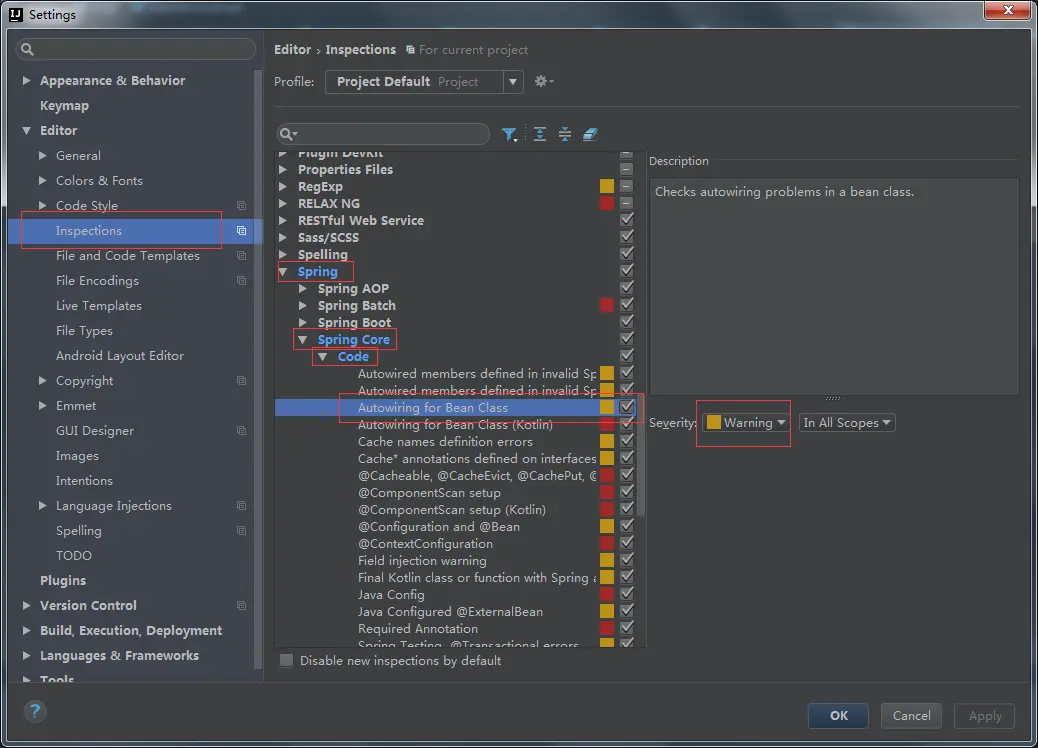Open File Types settings page
The width and height of the screenshot is (1038, 748).
tap(84, 331)
